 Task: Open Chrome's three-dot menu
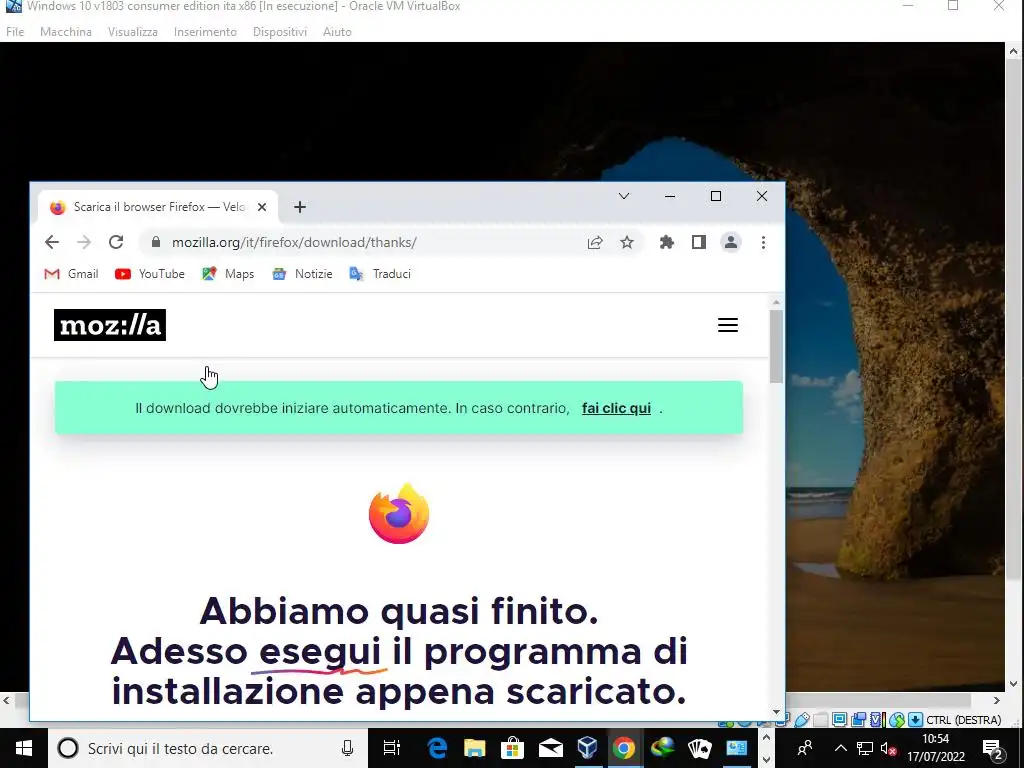763,242
